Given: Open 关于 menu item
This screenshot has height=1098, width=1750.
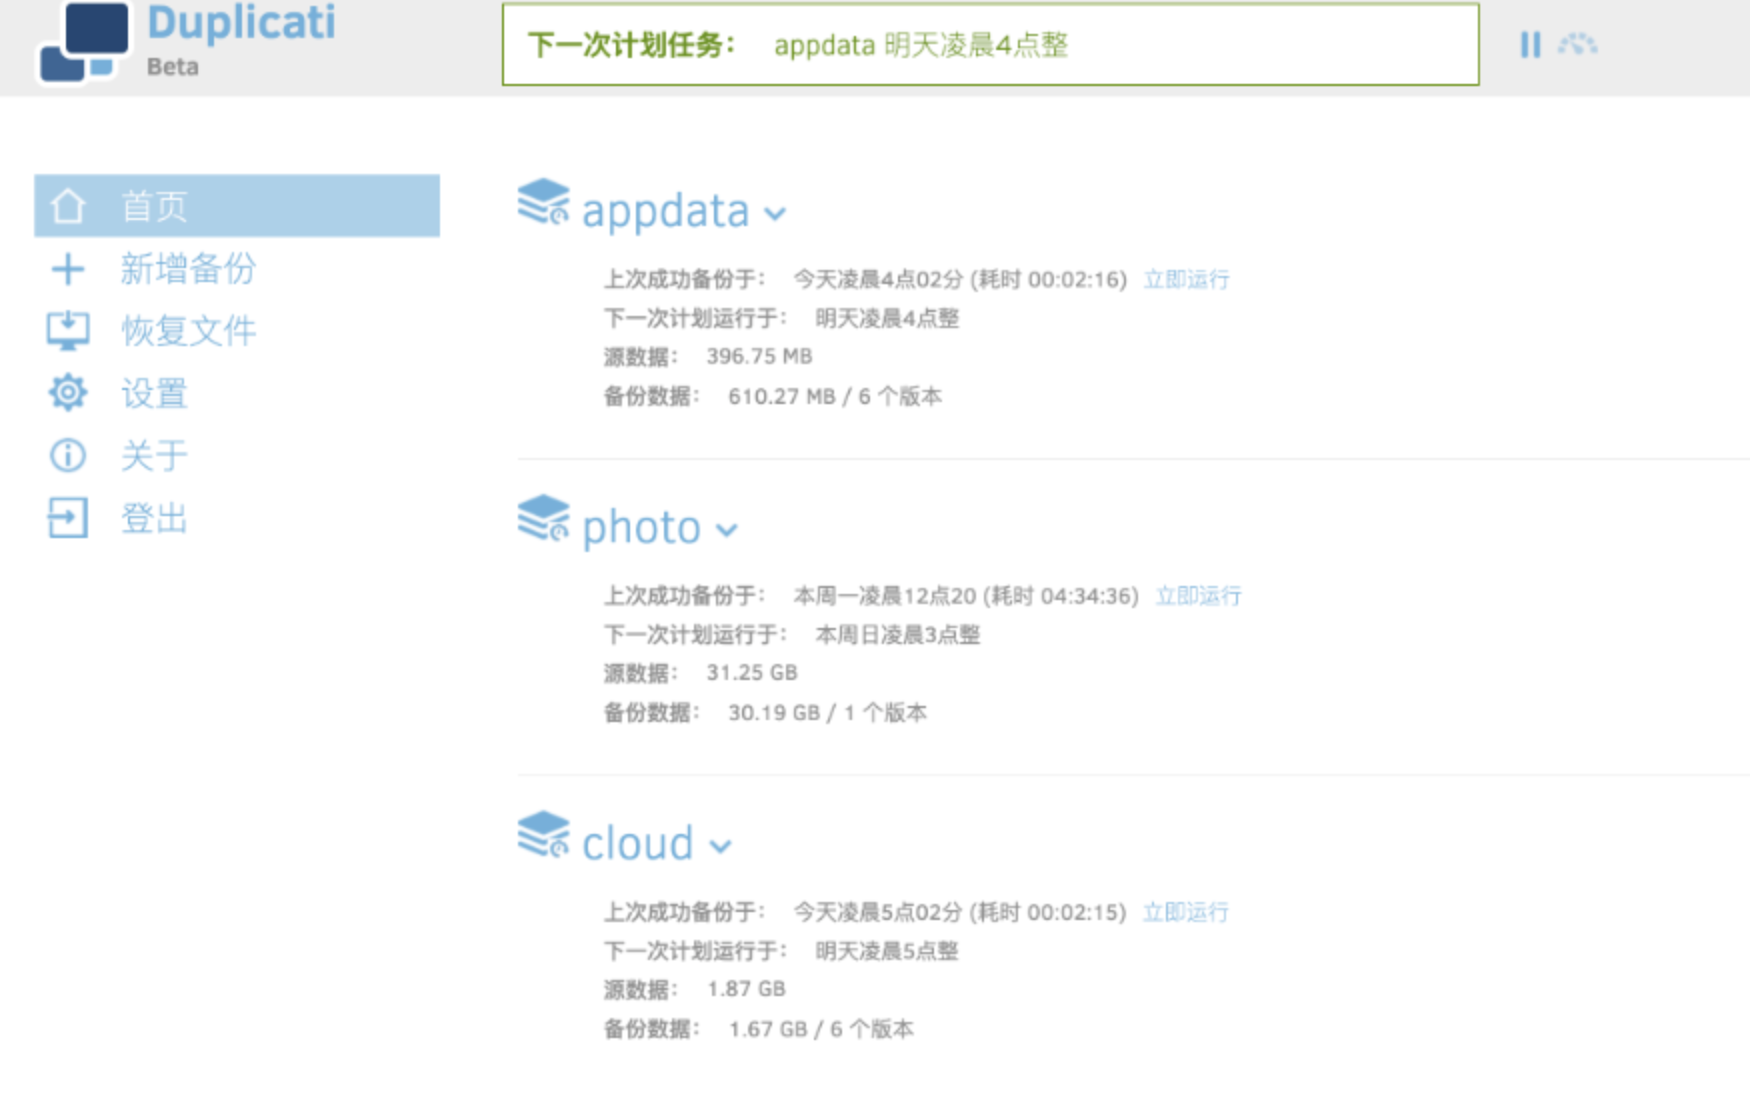Looking at the screenshot, I should coord(154,455).
